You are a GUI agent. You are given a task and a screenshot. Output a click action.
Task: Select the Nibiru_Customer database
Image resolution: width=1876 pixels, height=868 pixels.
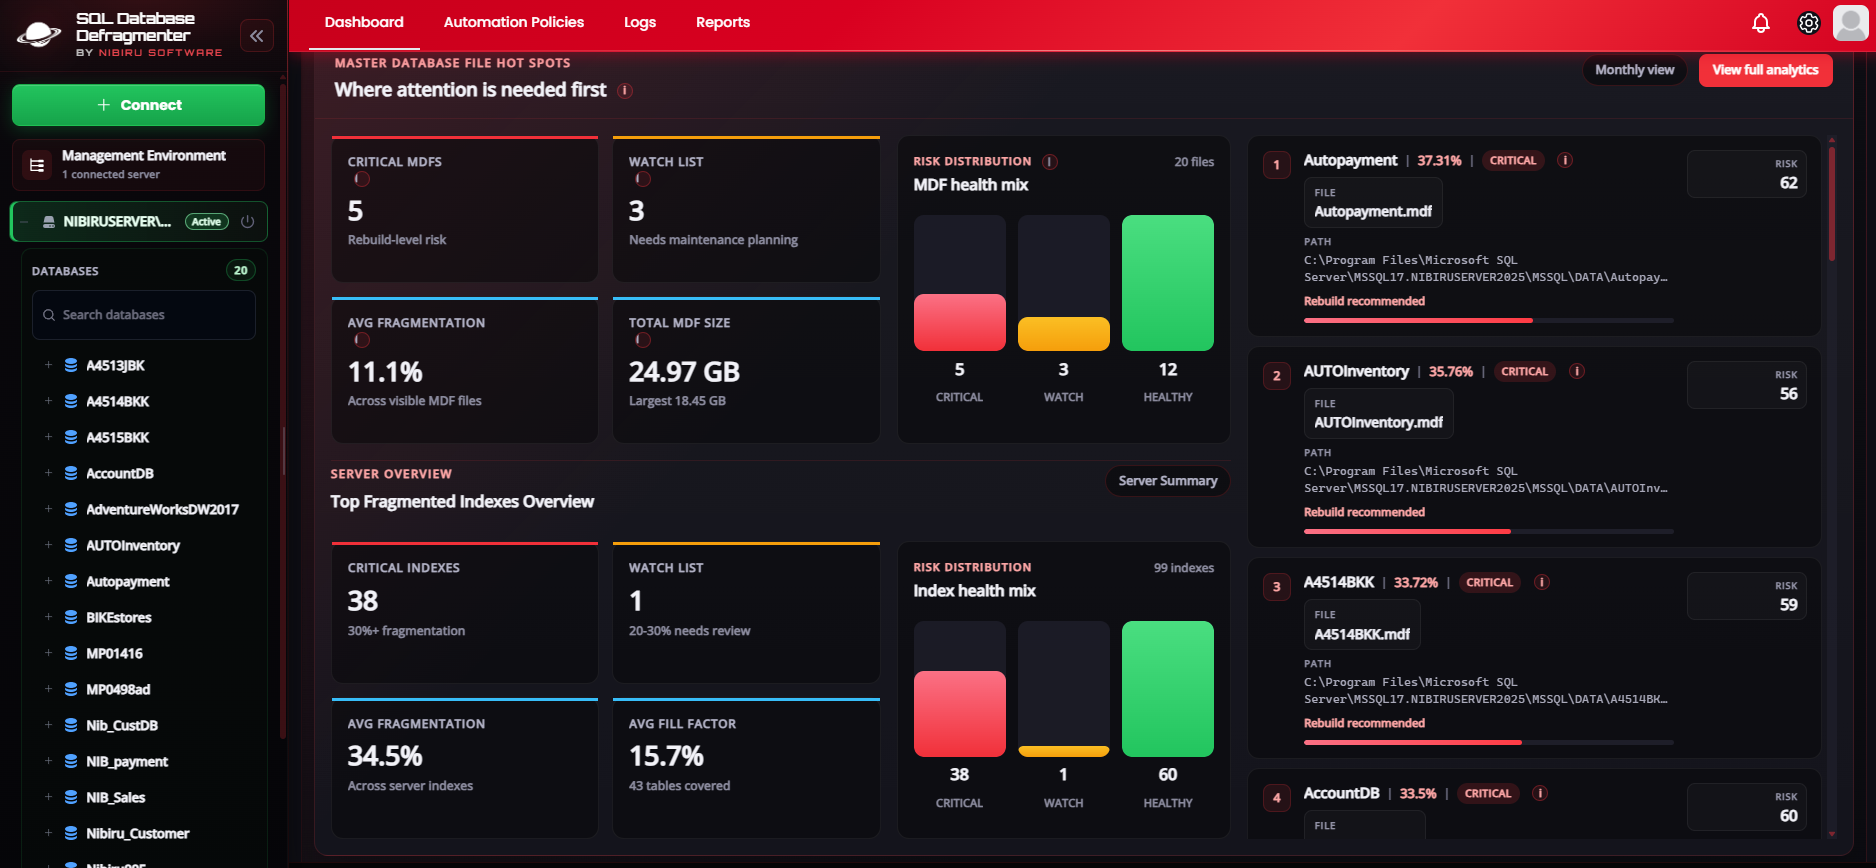coord(137,833)
